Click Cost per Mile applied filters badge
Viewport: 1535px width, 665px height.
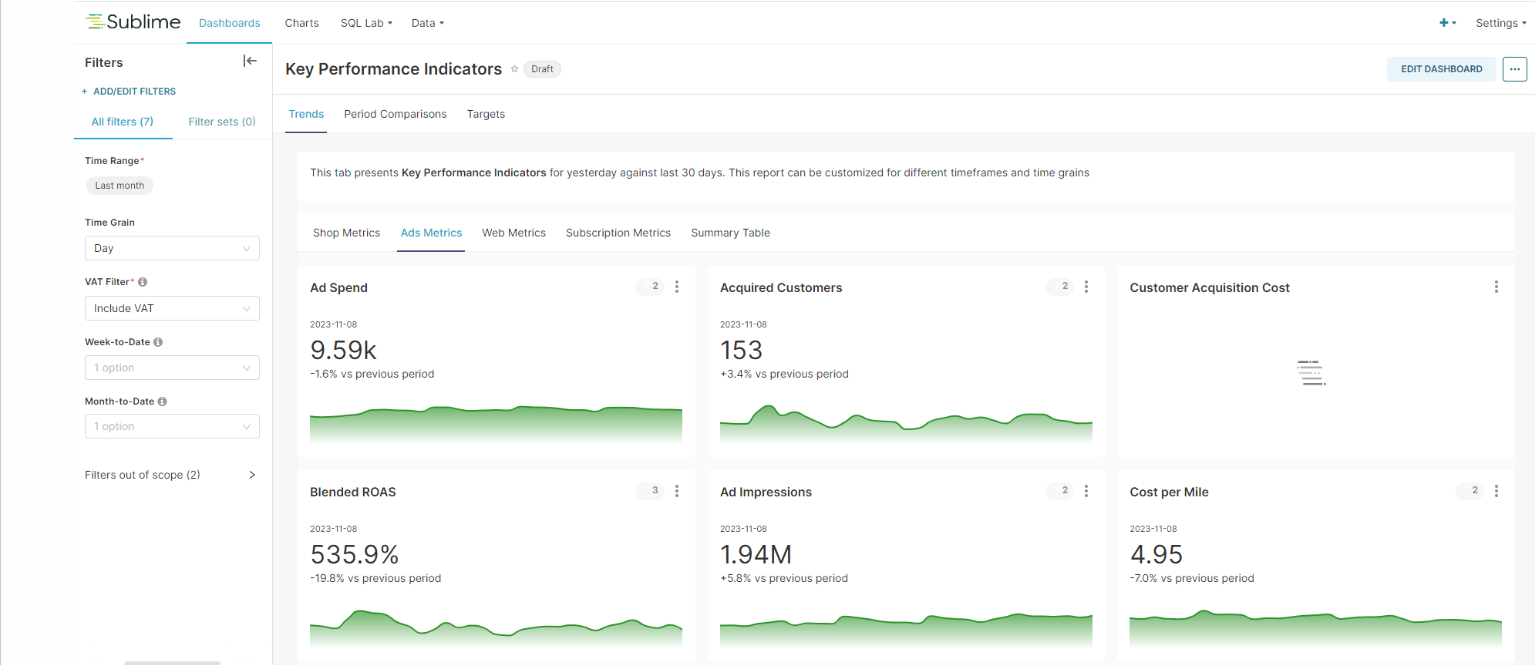tap(1470, 491)
